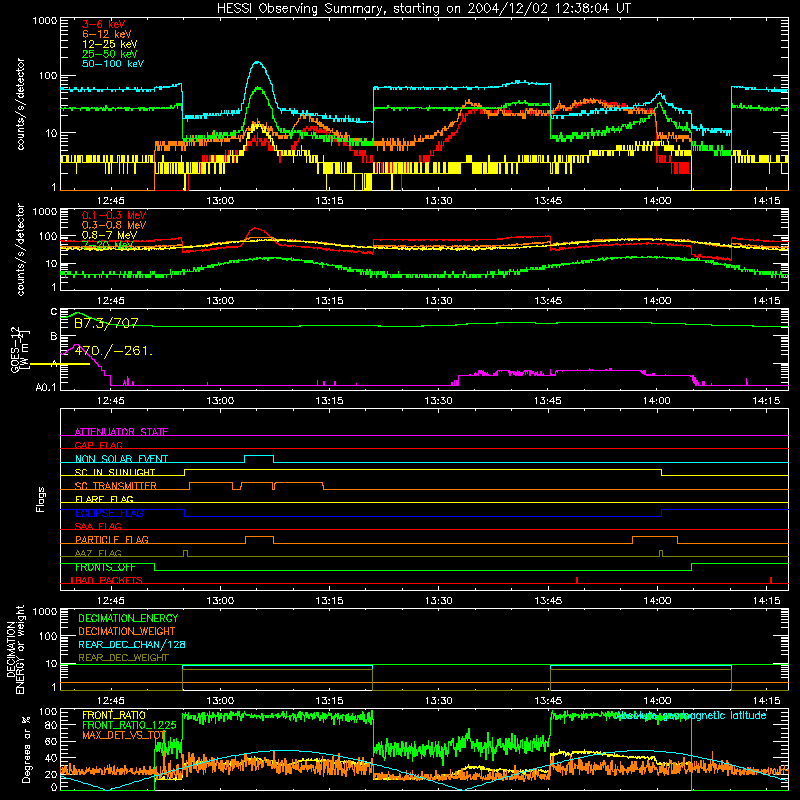Click the Degrees or % axis title
800x800 pixels.
[26, 749]
